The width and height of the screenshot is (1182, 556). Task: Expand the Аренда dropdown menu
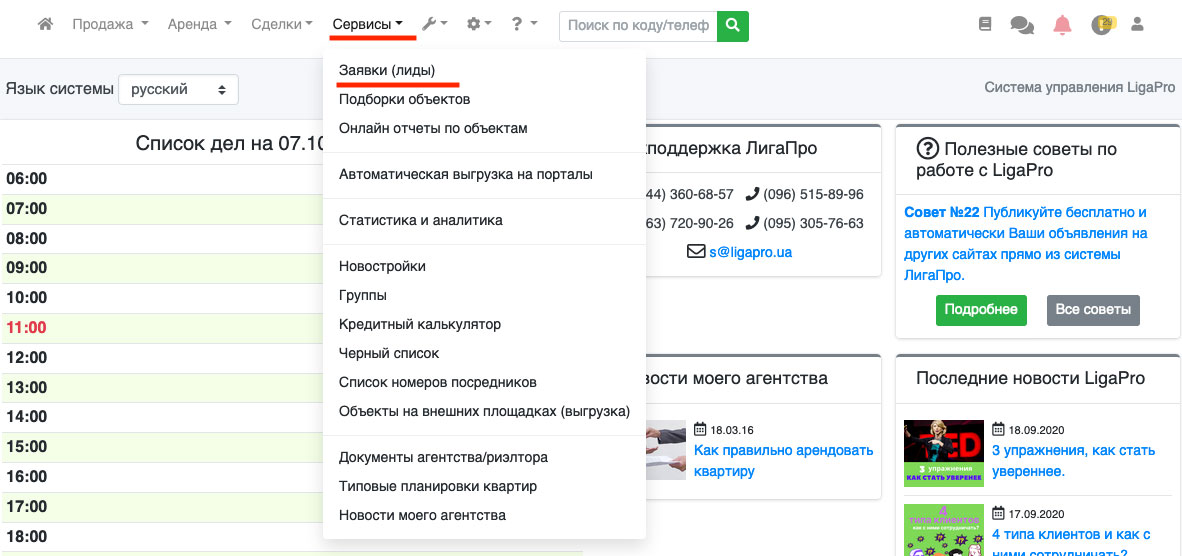(x=199, y=25)
